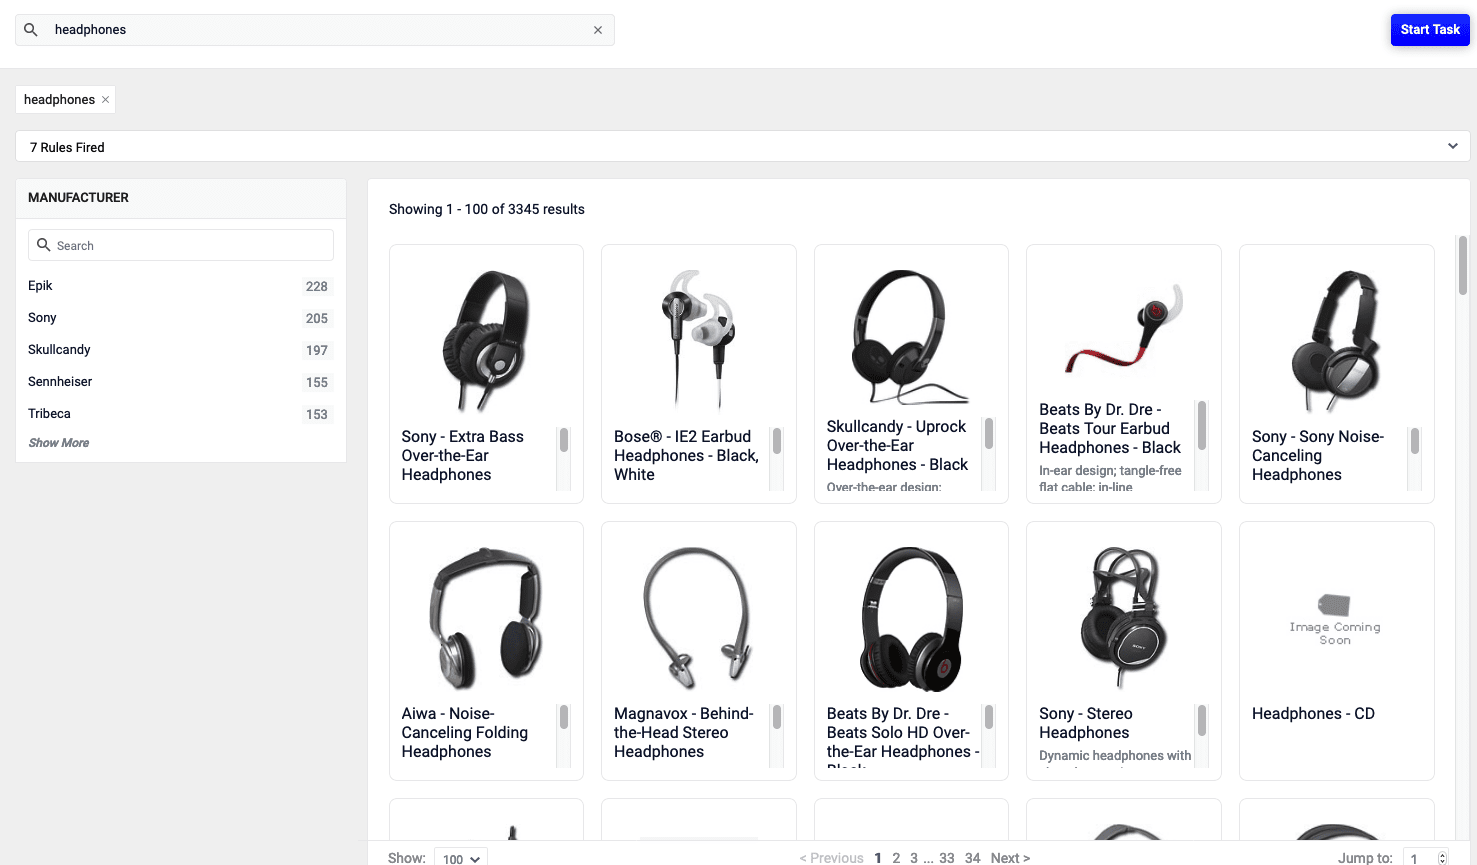Image resolution: width=1477 pixels, height=865 pixels.
Task: Click Show More manufacturers
Action: click(58, 443)
